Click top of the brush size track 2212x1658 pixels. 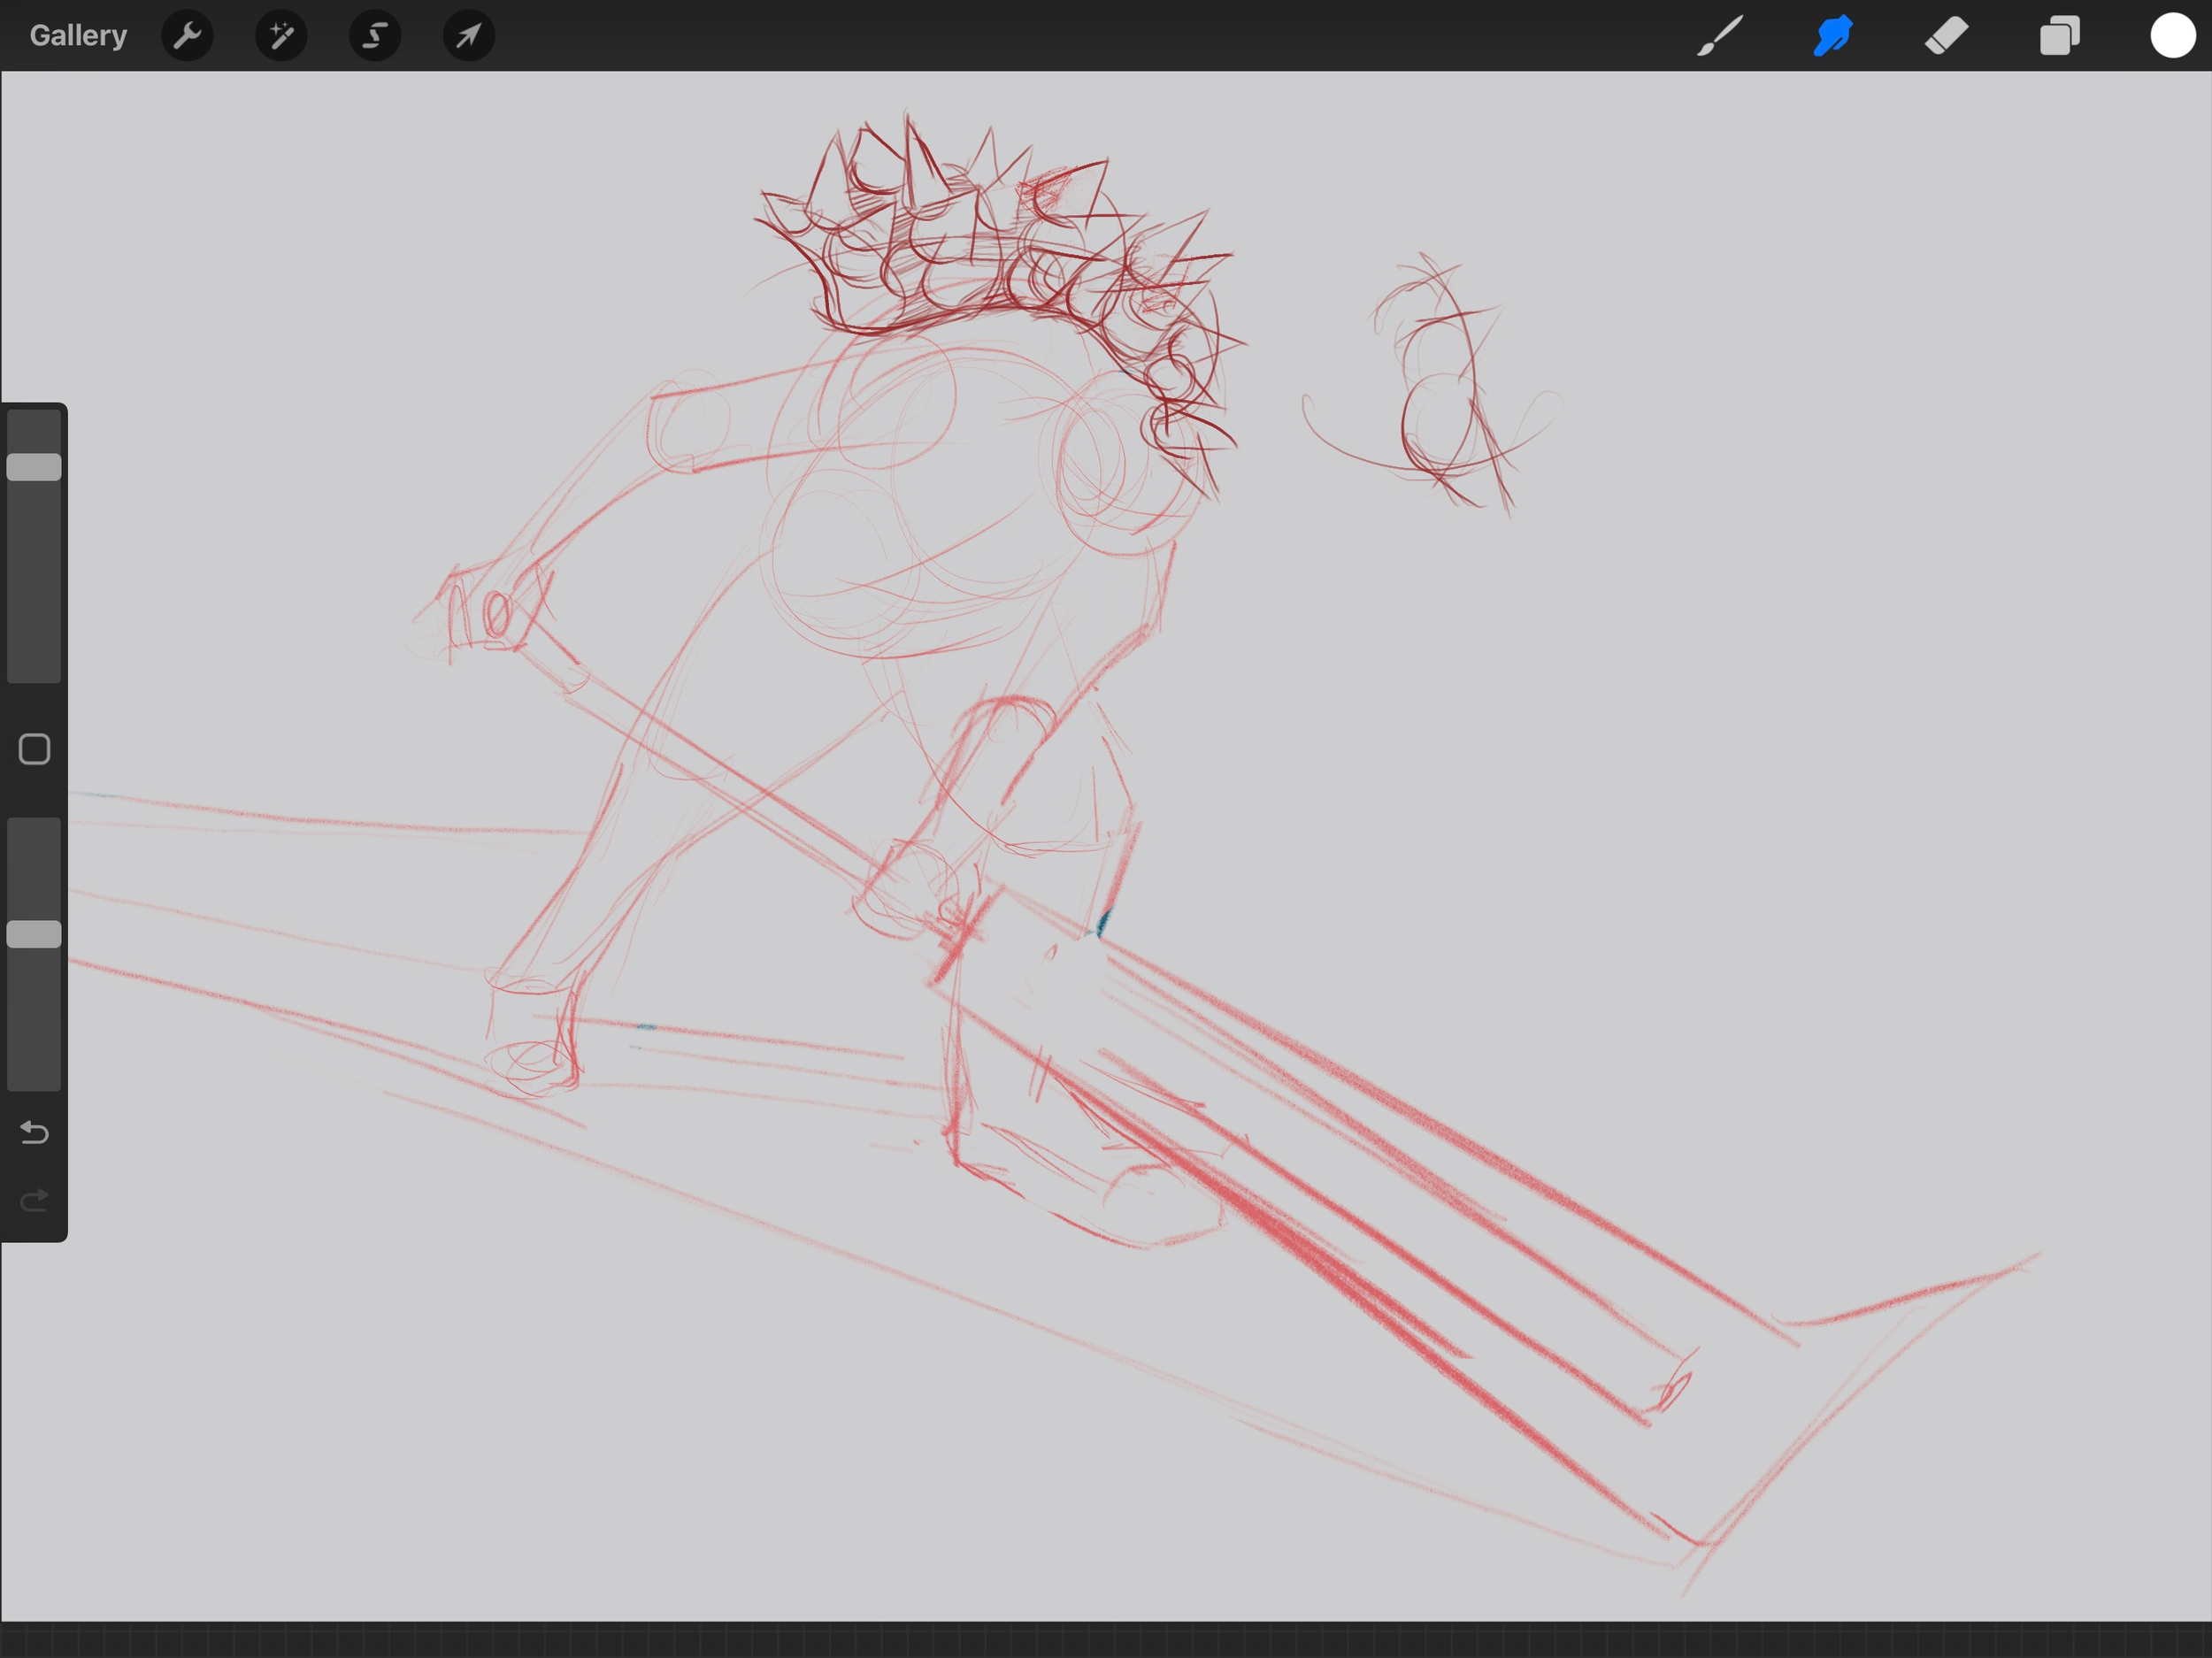point(34,420)
